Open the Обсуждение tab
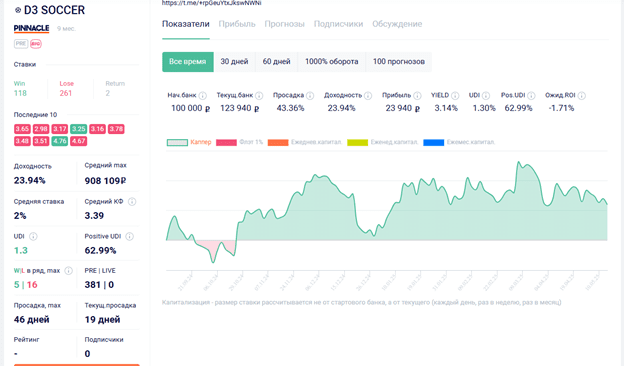The height and width of the screenshot is (366, 624). 397,24
